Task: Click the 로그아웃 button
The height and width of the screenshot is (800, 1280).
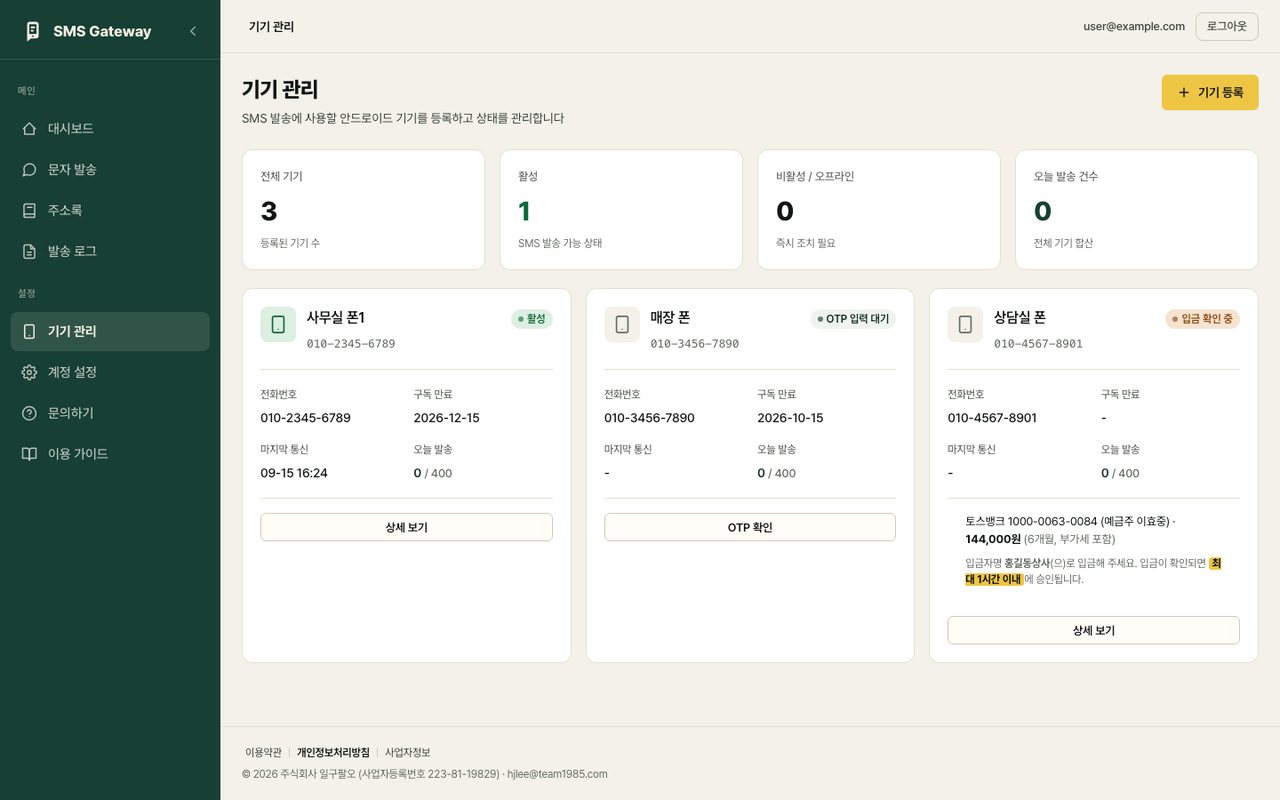Action: pyautogui.click(x=1227, y=26)
